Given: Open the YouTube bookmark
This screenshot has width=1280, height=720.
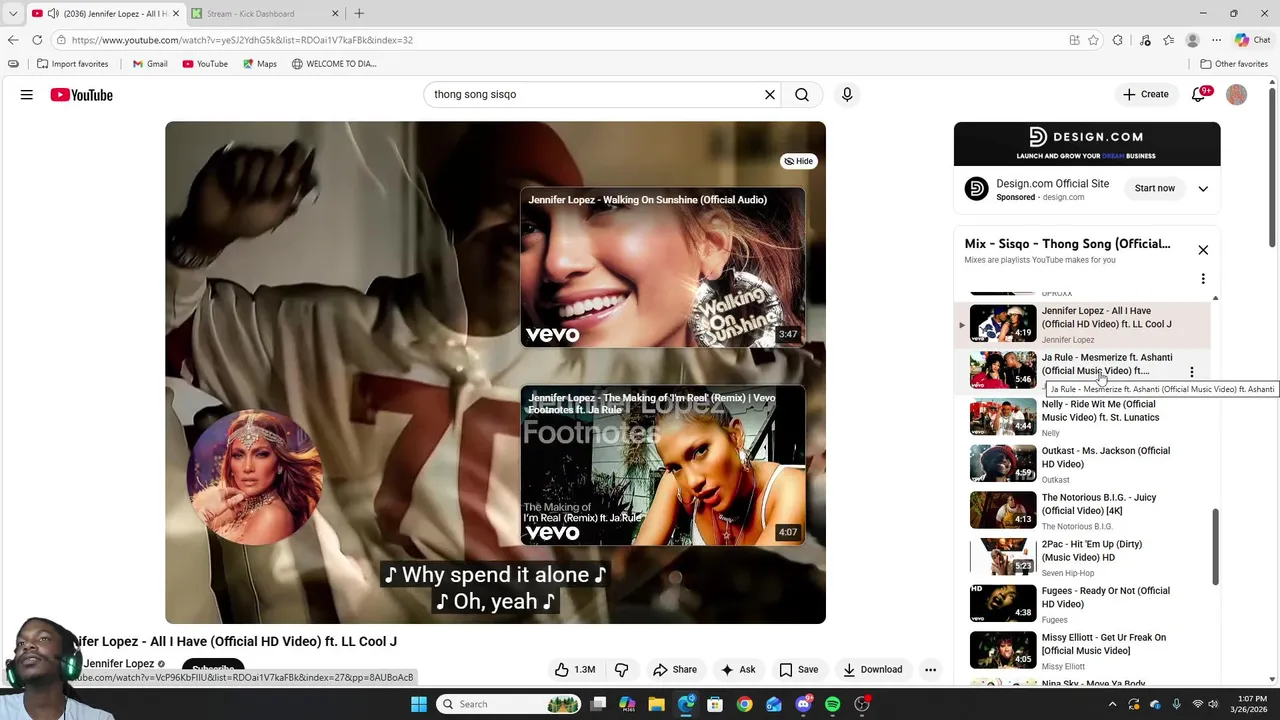Looking at the screenshot, I should [205, 64].
